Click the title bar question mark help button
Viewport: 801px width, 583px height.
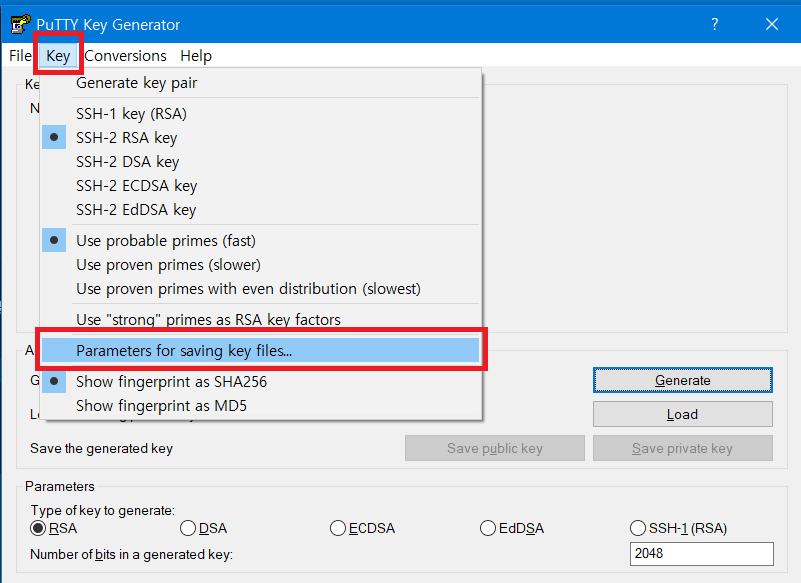click(715, 24)
